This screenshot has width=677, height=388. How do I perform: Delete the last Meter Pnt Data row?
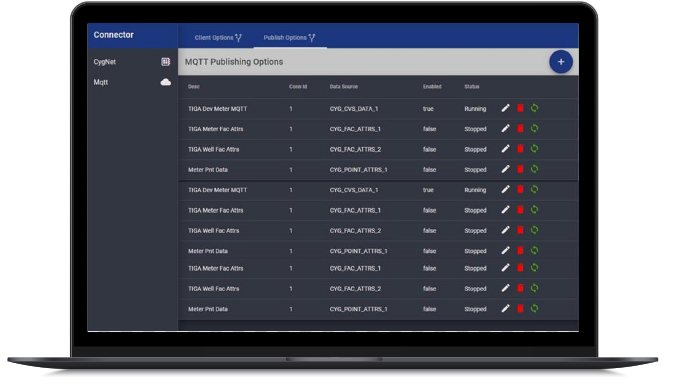pos(520,309)
